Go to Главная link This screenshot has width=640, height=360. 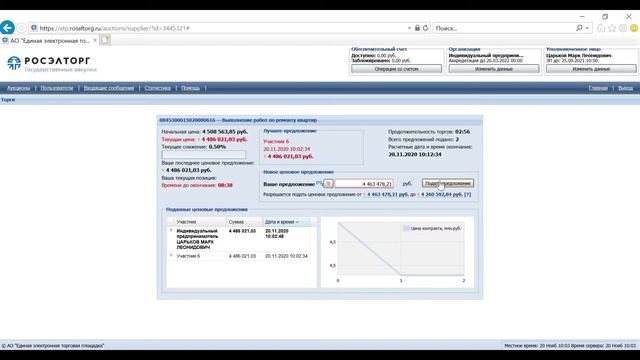(x=598, y=88)
